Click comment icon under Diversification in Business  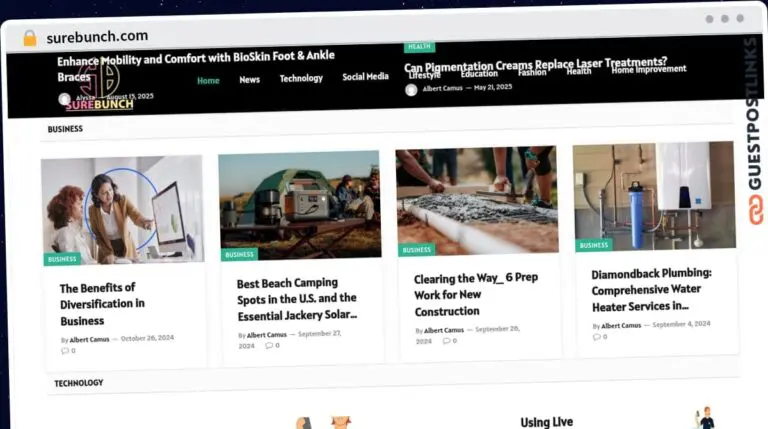point(66,351)
